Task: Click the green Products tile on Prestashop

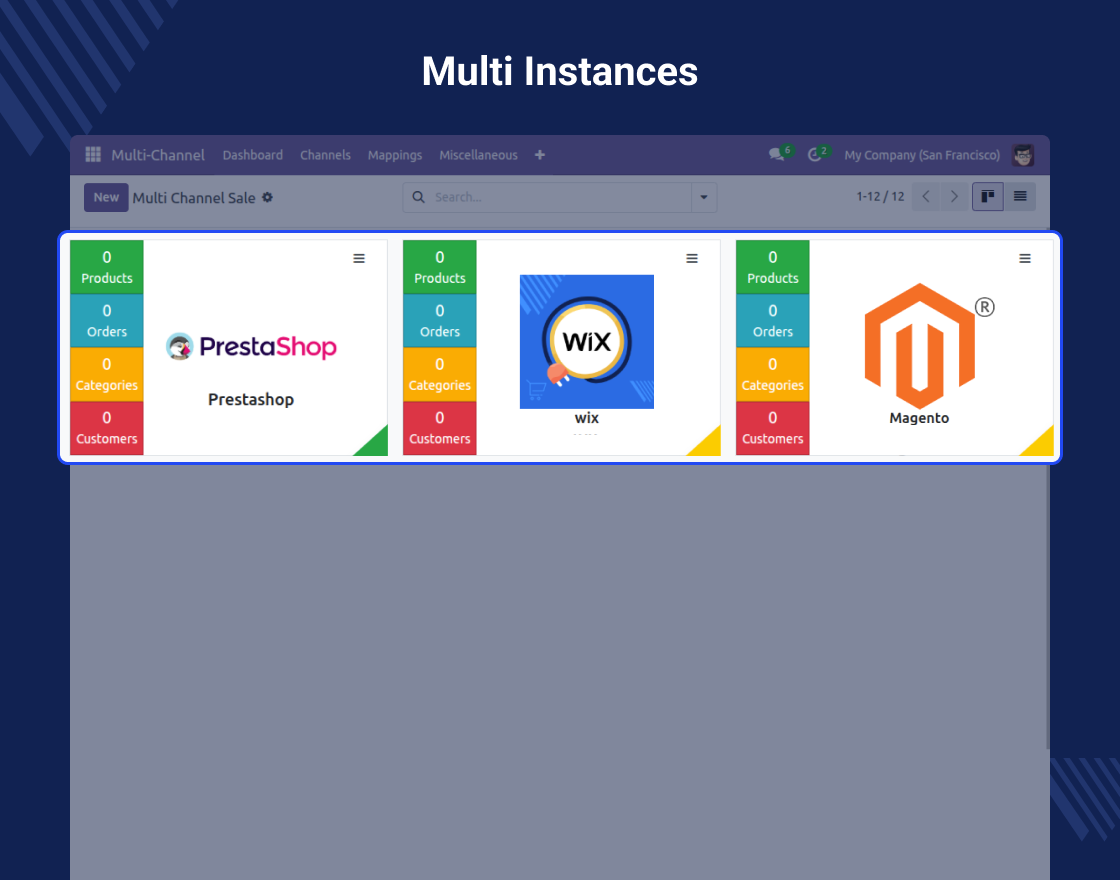Action: point(107,267)
